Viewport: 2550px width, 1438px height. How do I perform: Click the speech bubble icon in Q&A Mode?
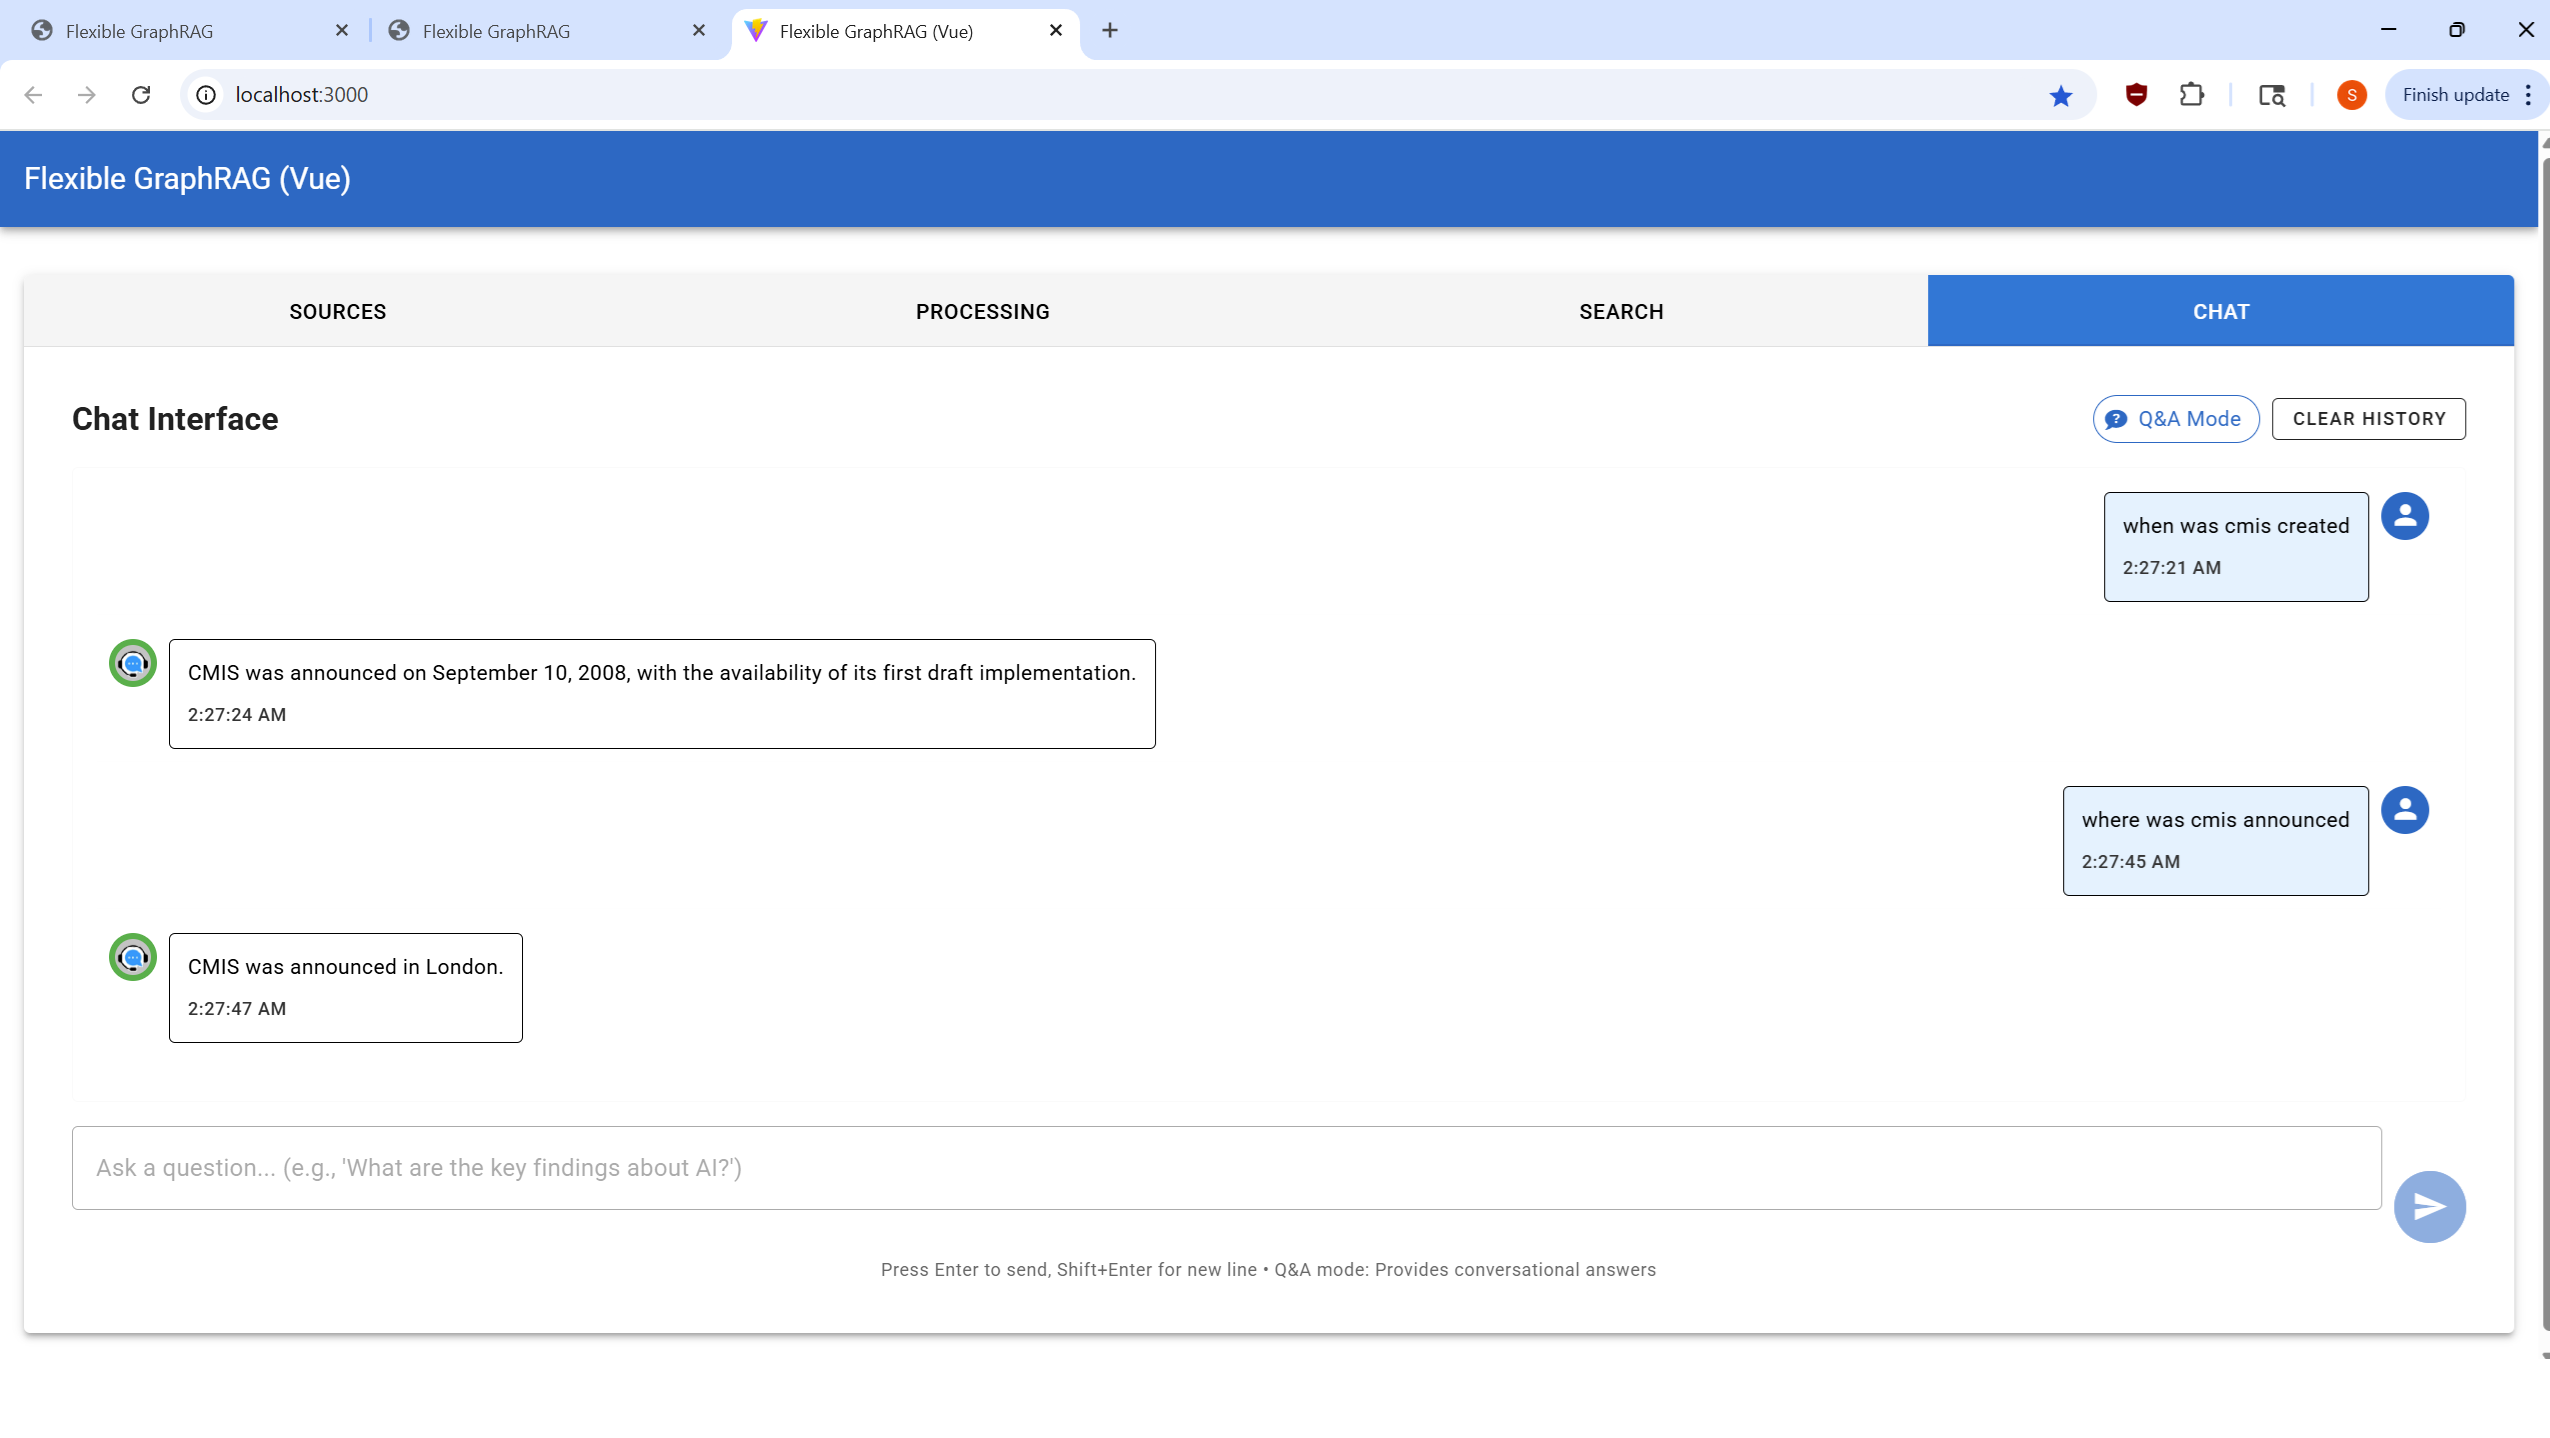point(2117,419)
